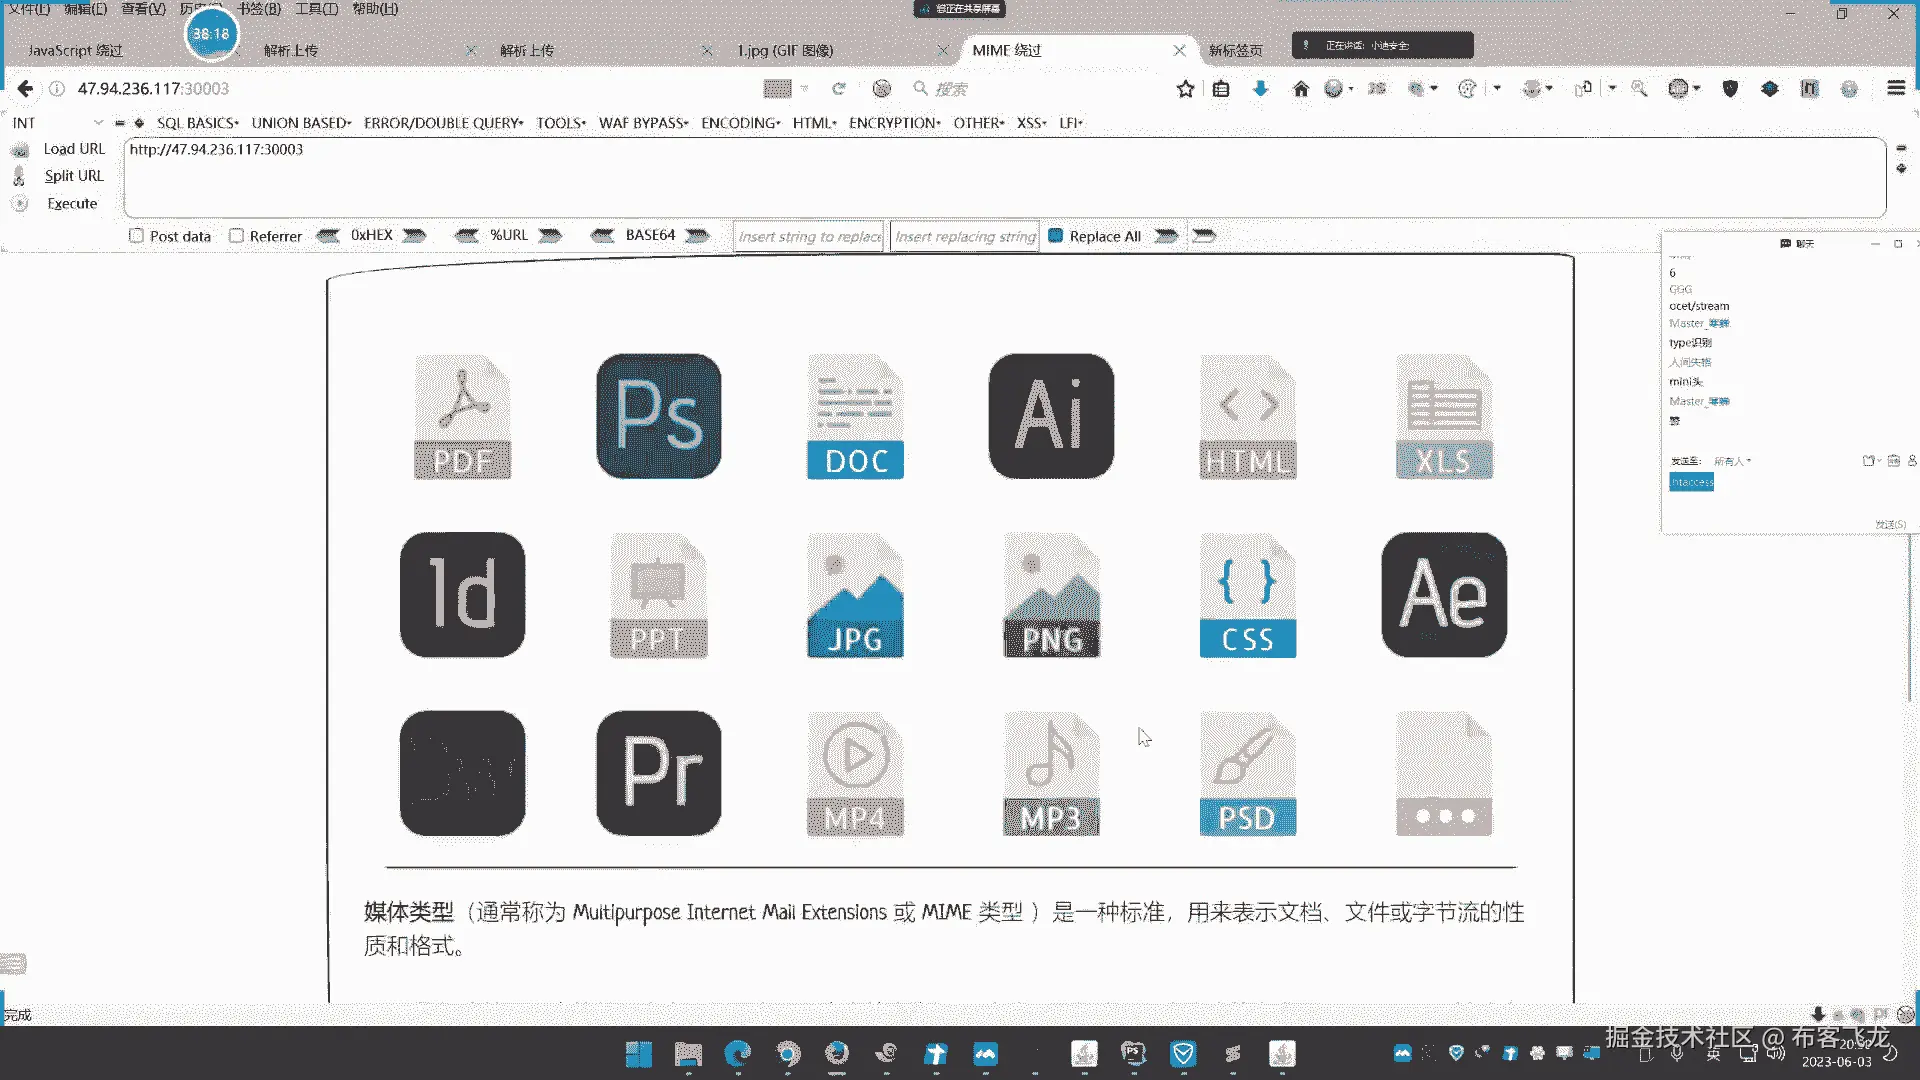Open the hamburger menu icon
The image size is (1920, 1080).
(x=1895, y=88)
